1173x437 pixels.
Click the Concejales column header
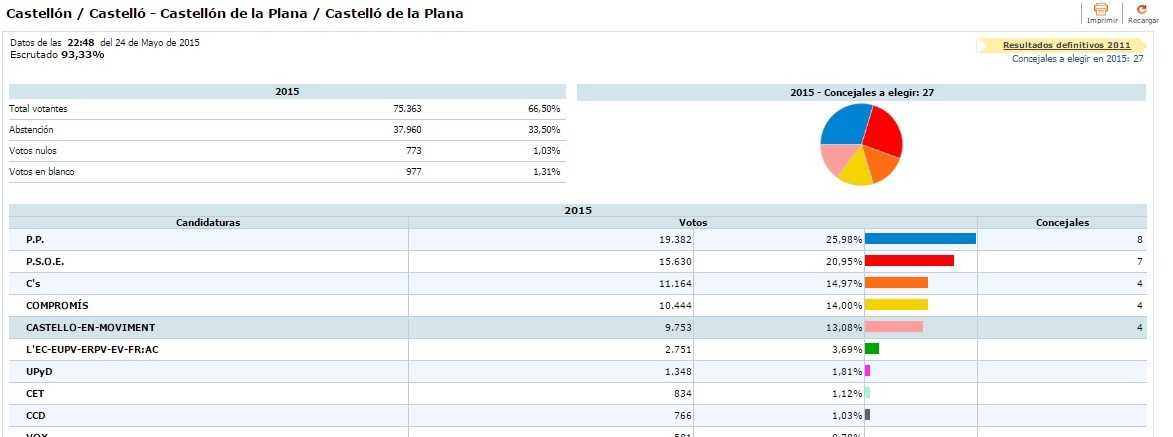(x=1062, y=222)
